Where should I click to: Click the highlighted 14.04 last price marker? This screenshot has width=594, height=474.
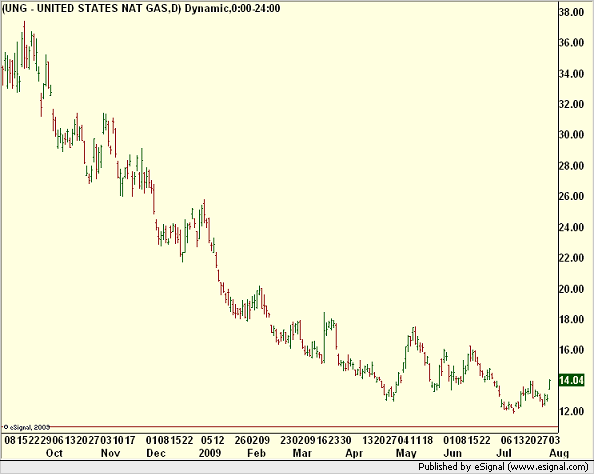[x=571, y=380]
